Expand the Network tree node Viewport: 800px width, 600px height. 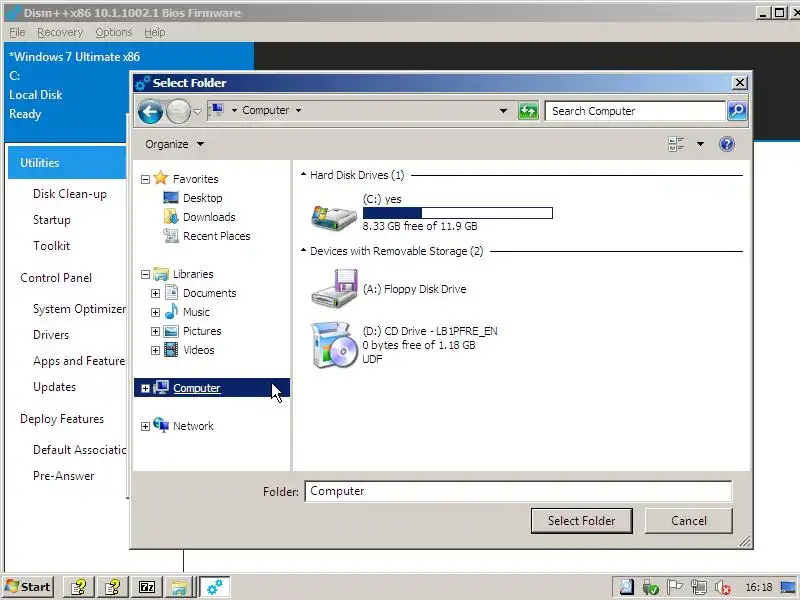click(145, 427)
